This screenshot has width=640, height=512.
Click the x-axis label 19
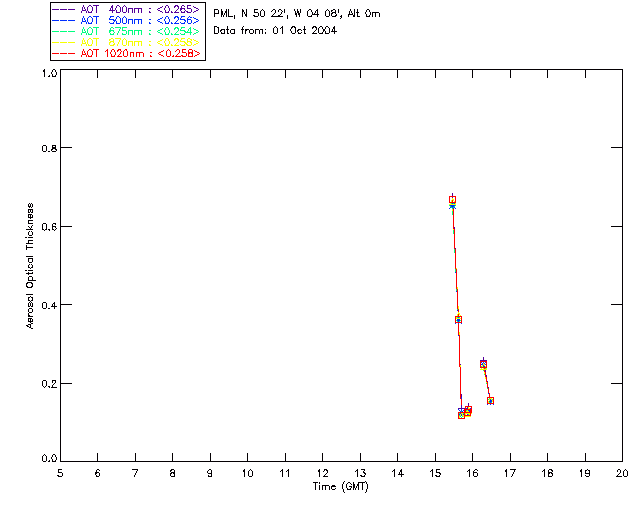[585, 473]
